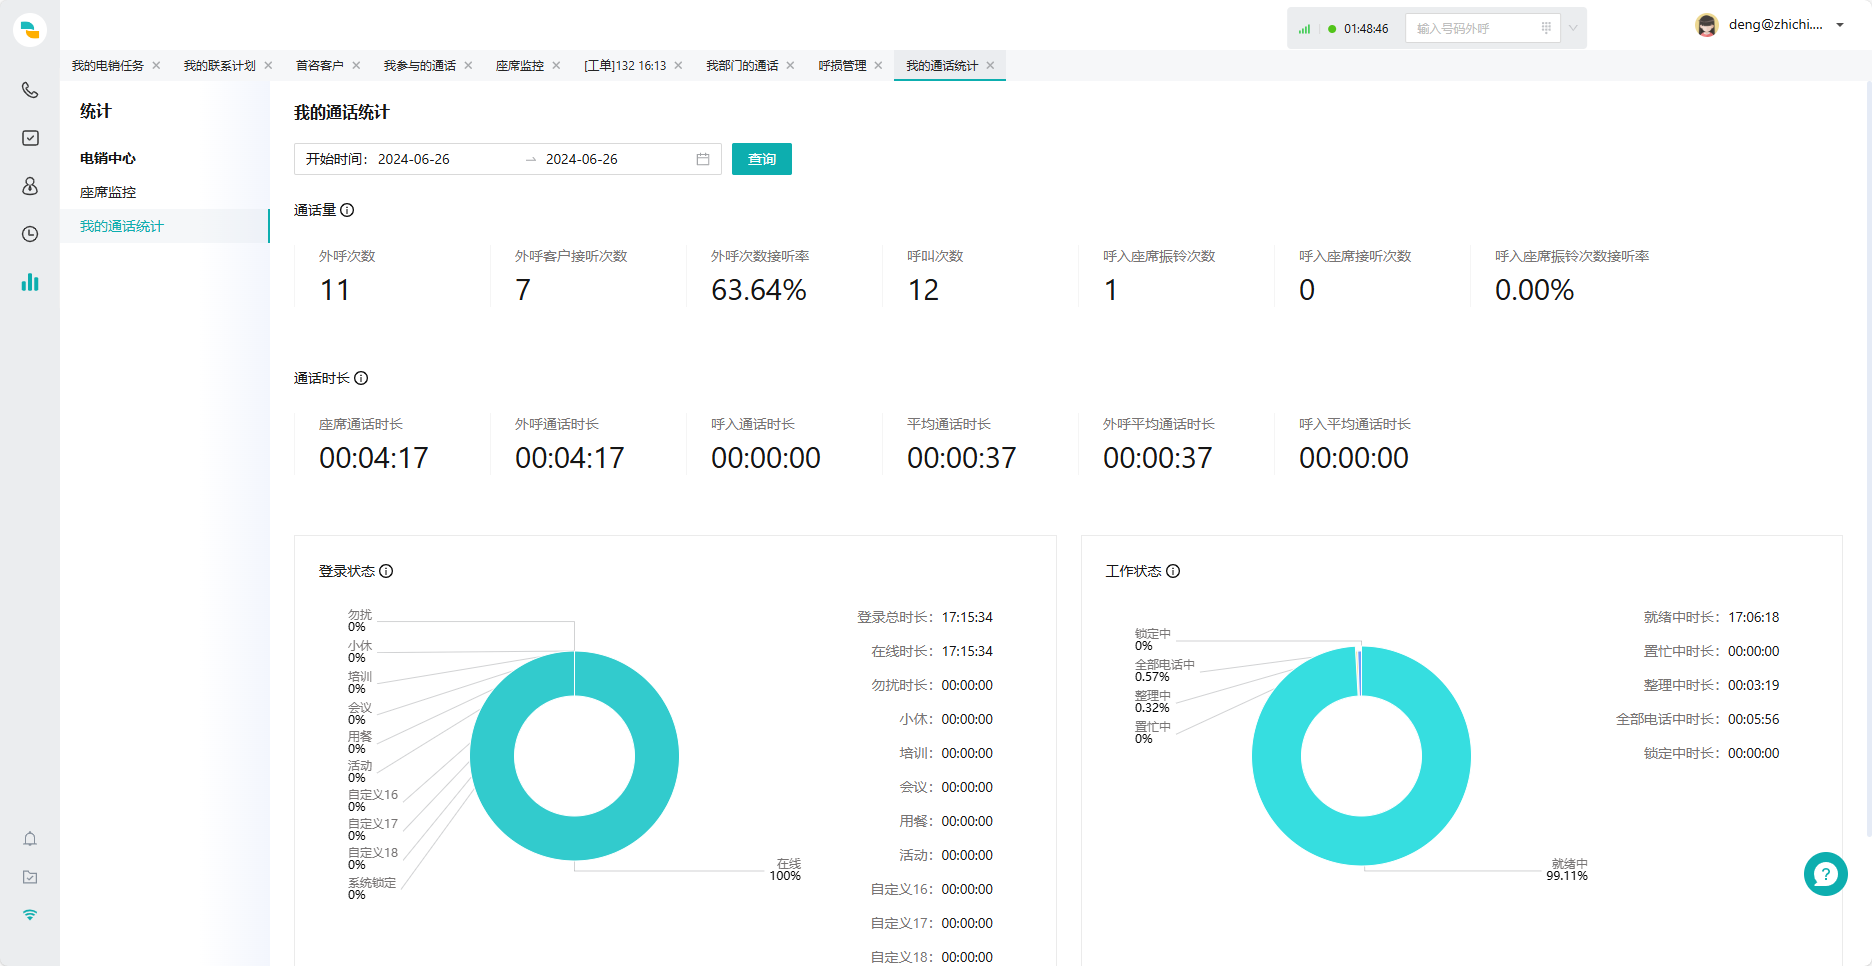
Task: Click the 就绪中时长 17:06:18 entry
Action: (x=1712, y=617)
